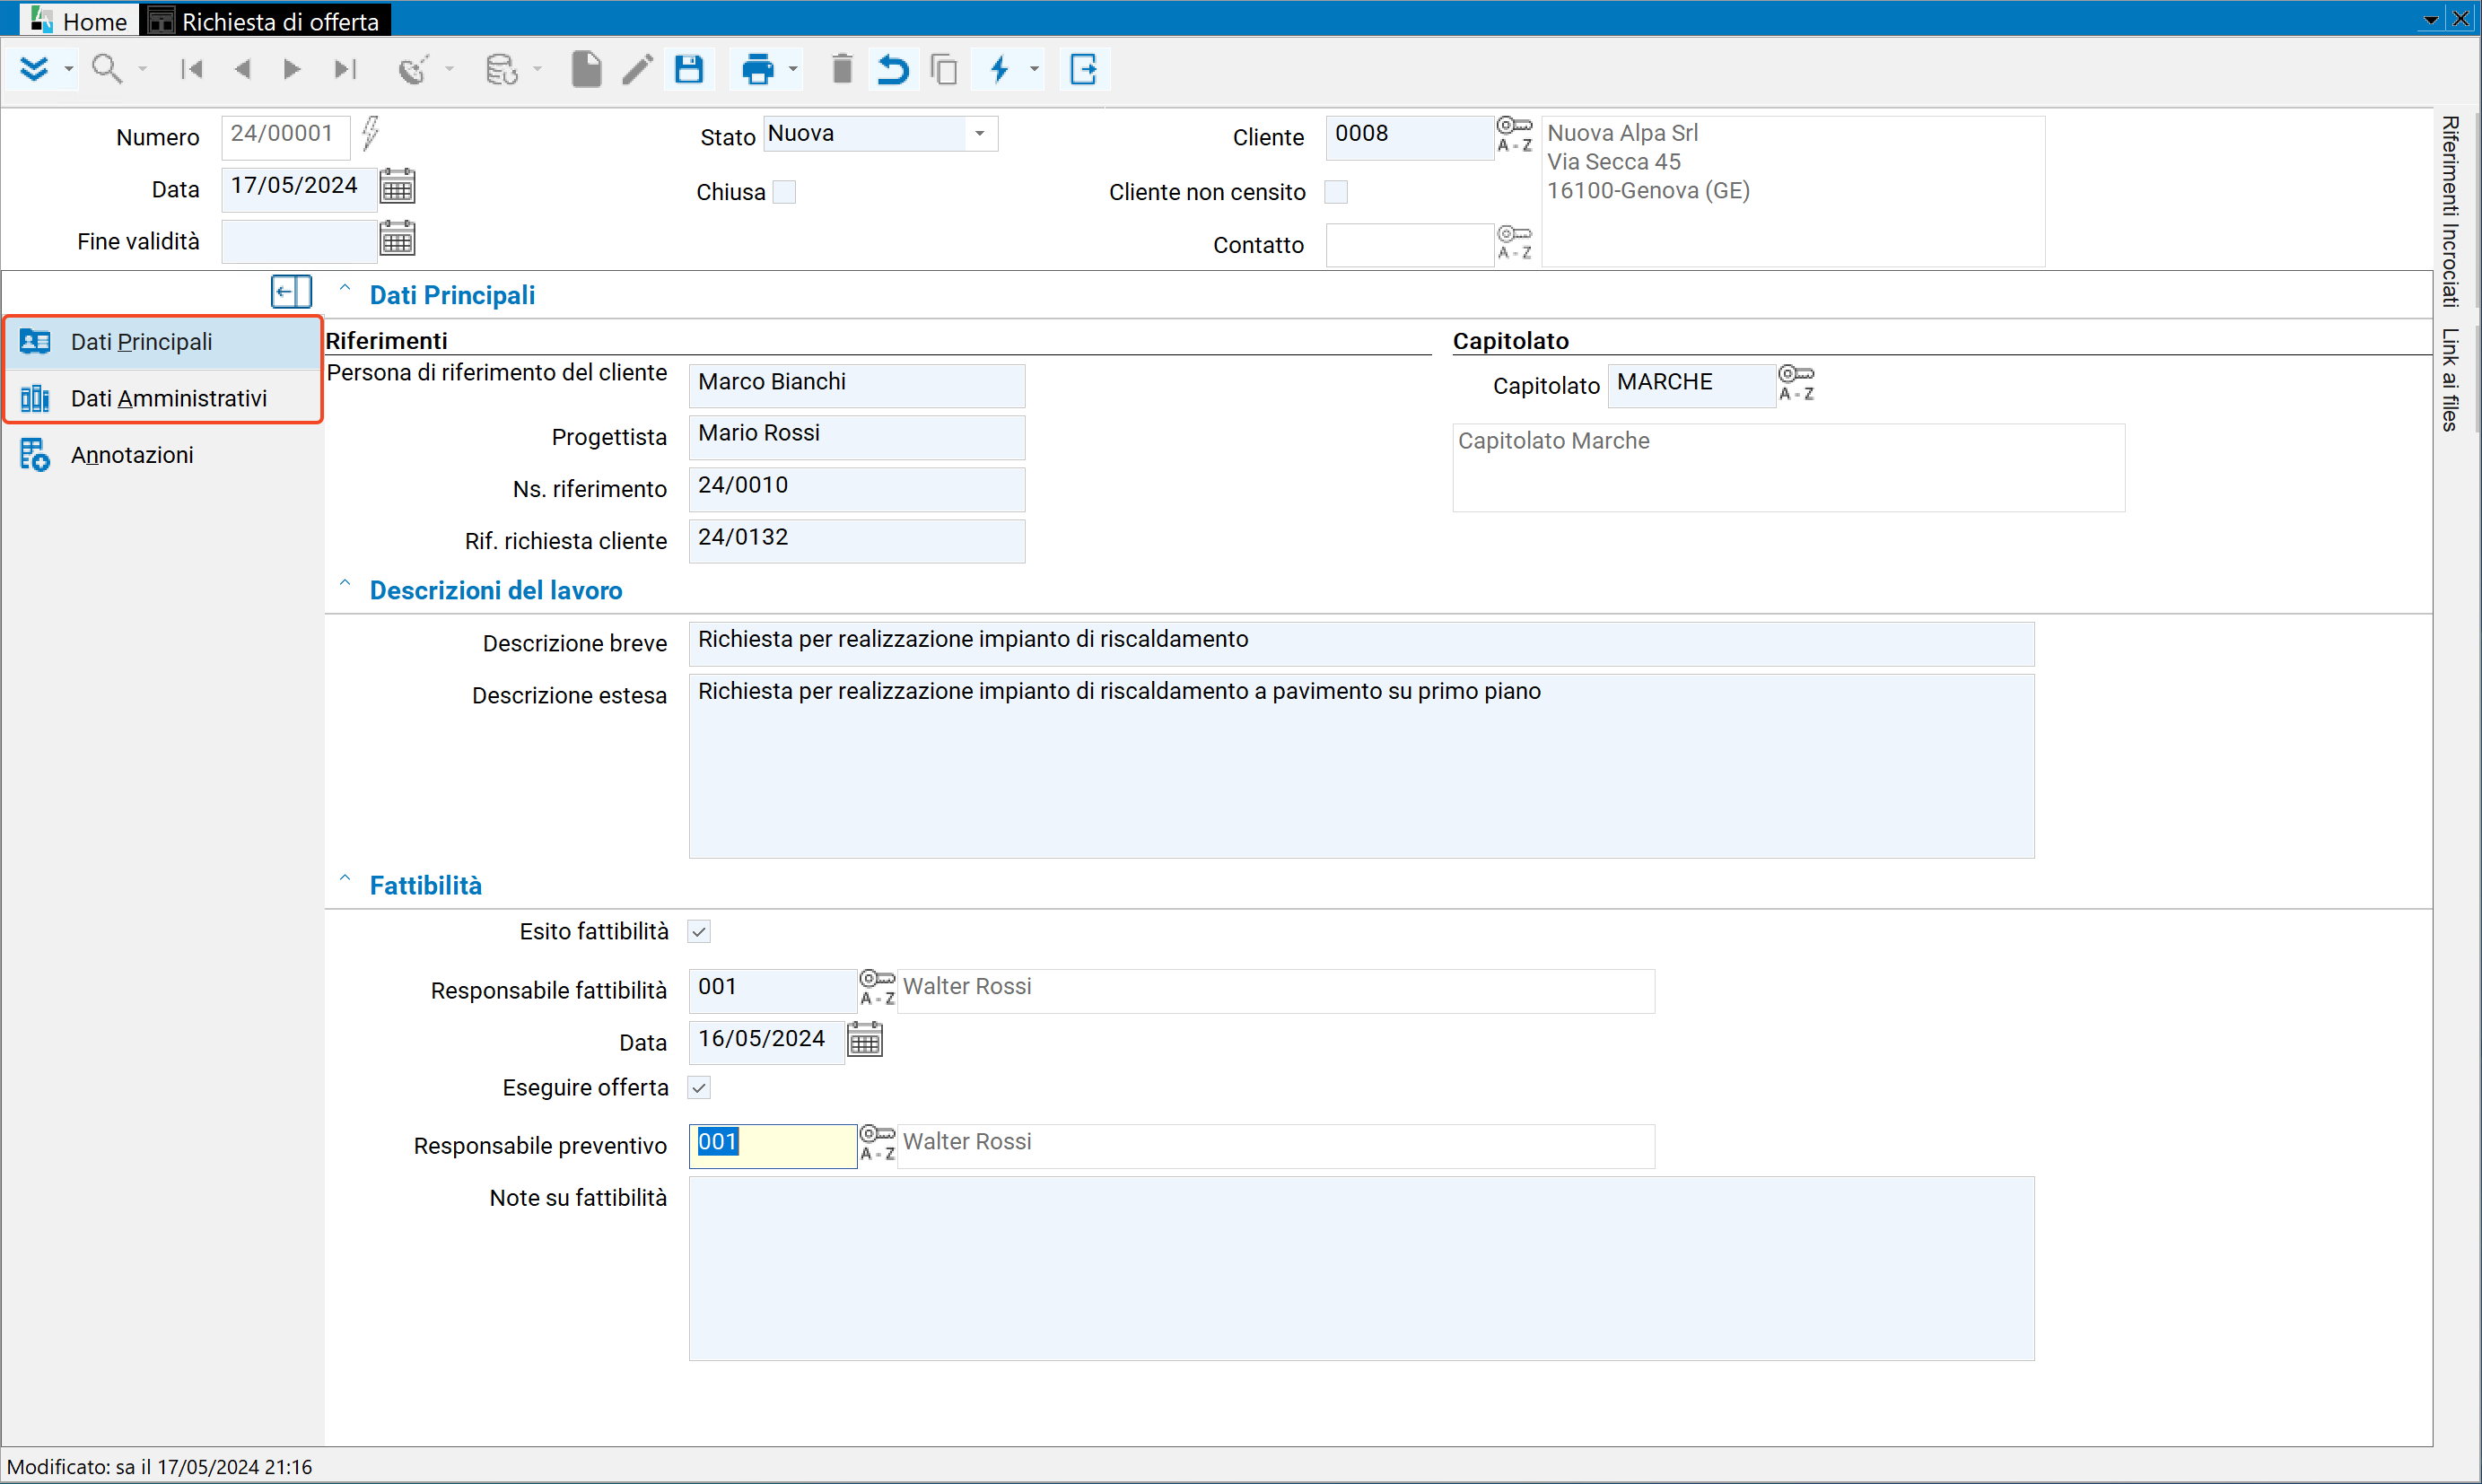Create a new document

(x=586, y=69)
